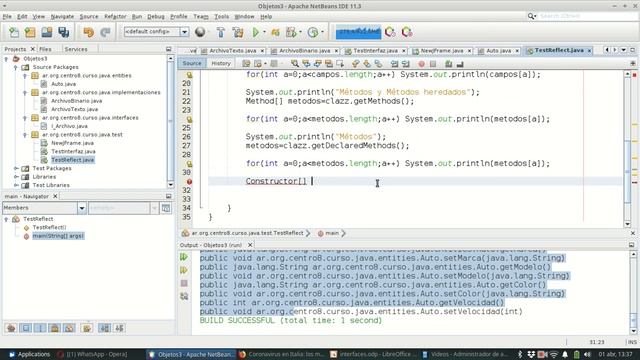Click the Stop icon in the Output panel
This screenshot has width=640, height=360.
(x=184, y=283)
